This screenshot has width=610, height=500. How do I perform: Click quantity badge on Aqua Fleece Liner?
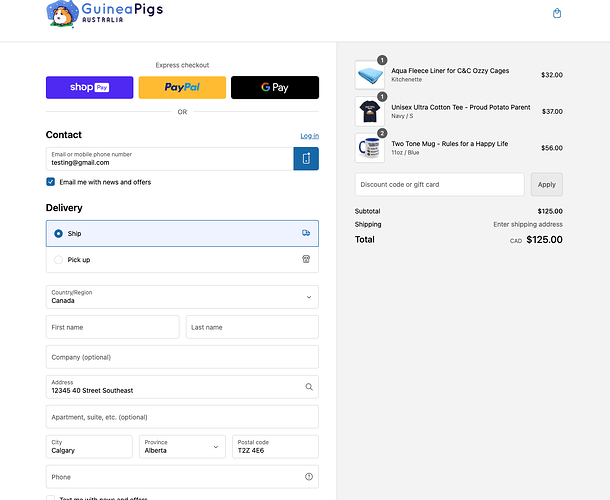click(x=382, y=60)
